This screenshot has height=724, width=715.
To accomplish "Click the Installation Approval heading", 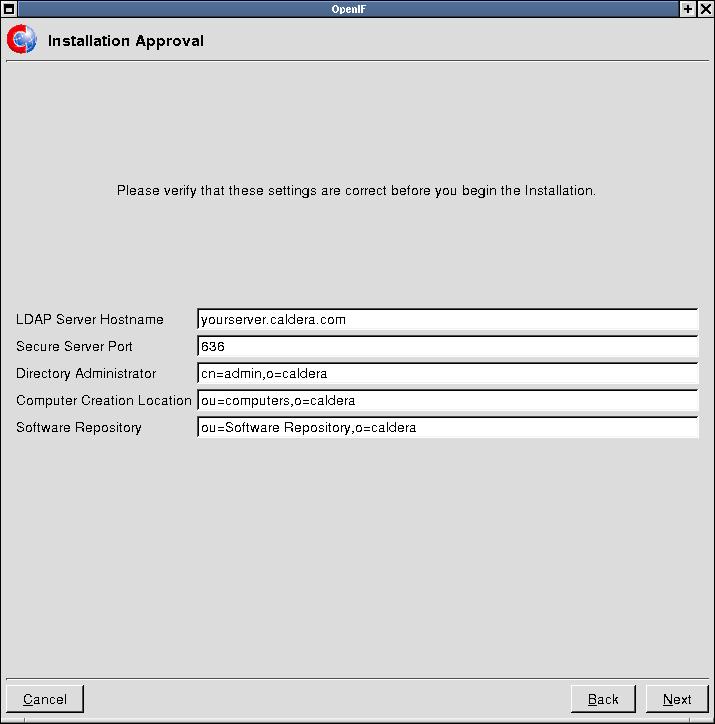I will tap(126, 41).
